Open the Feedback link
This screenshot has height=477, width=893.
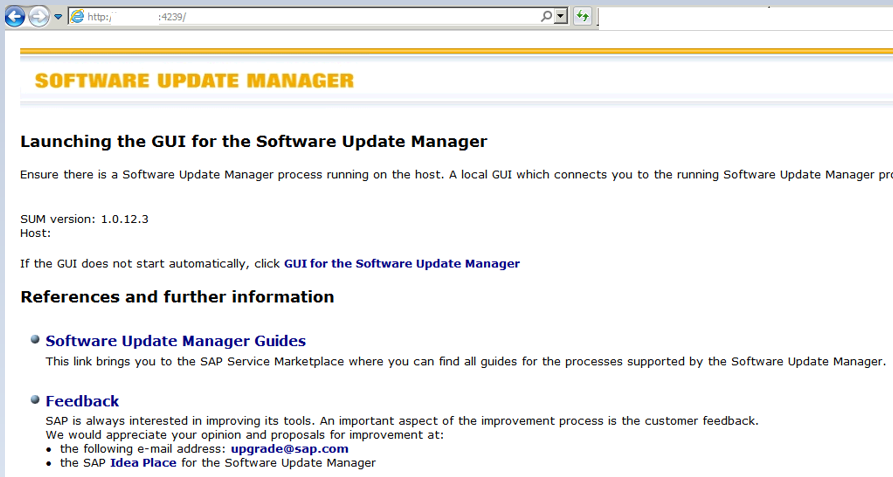[82, 401]
